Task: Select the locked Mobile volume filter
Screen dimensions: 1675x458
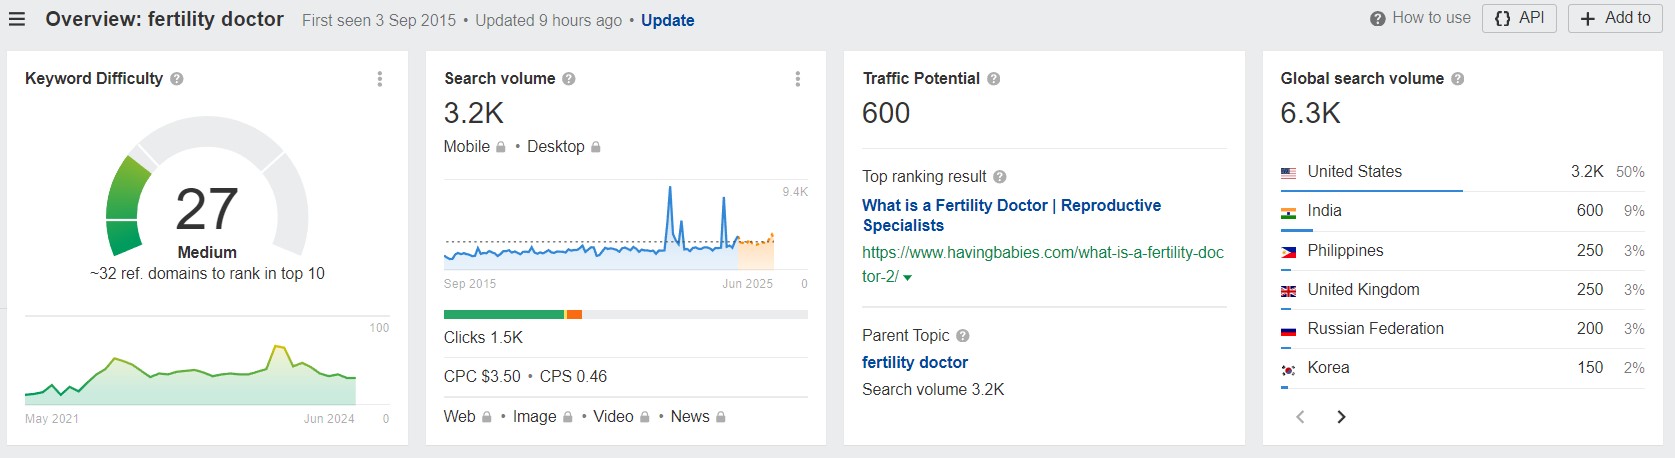Action: click(x=474, y=147)
